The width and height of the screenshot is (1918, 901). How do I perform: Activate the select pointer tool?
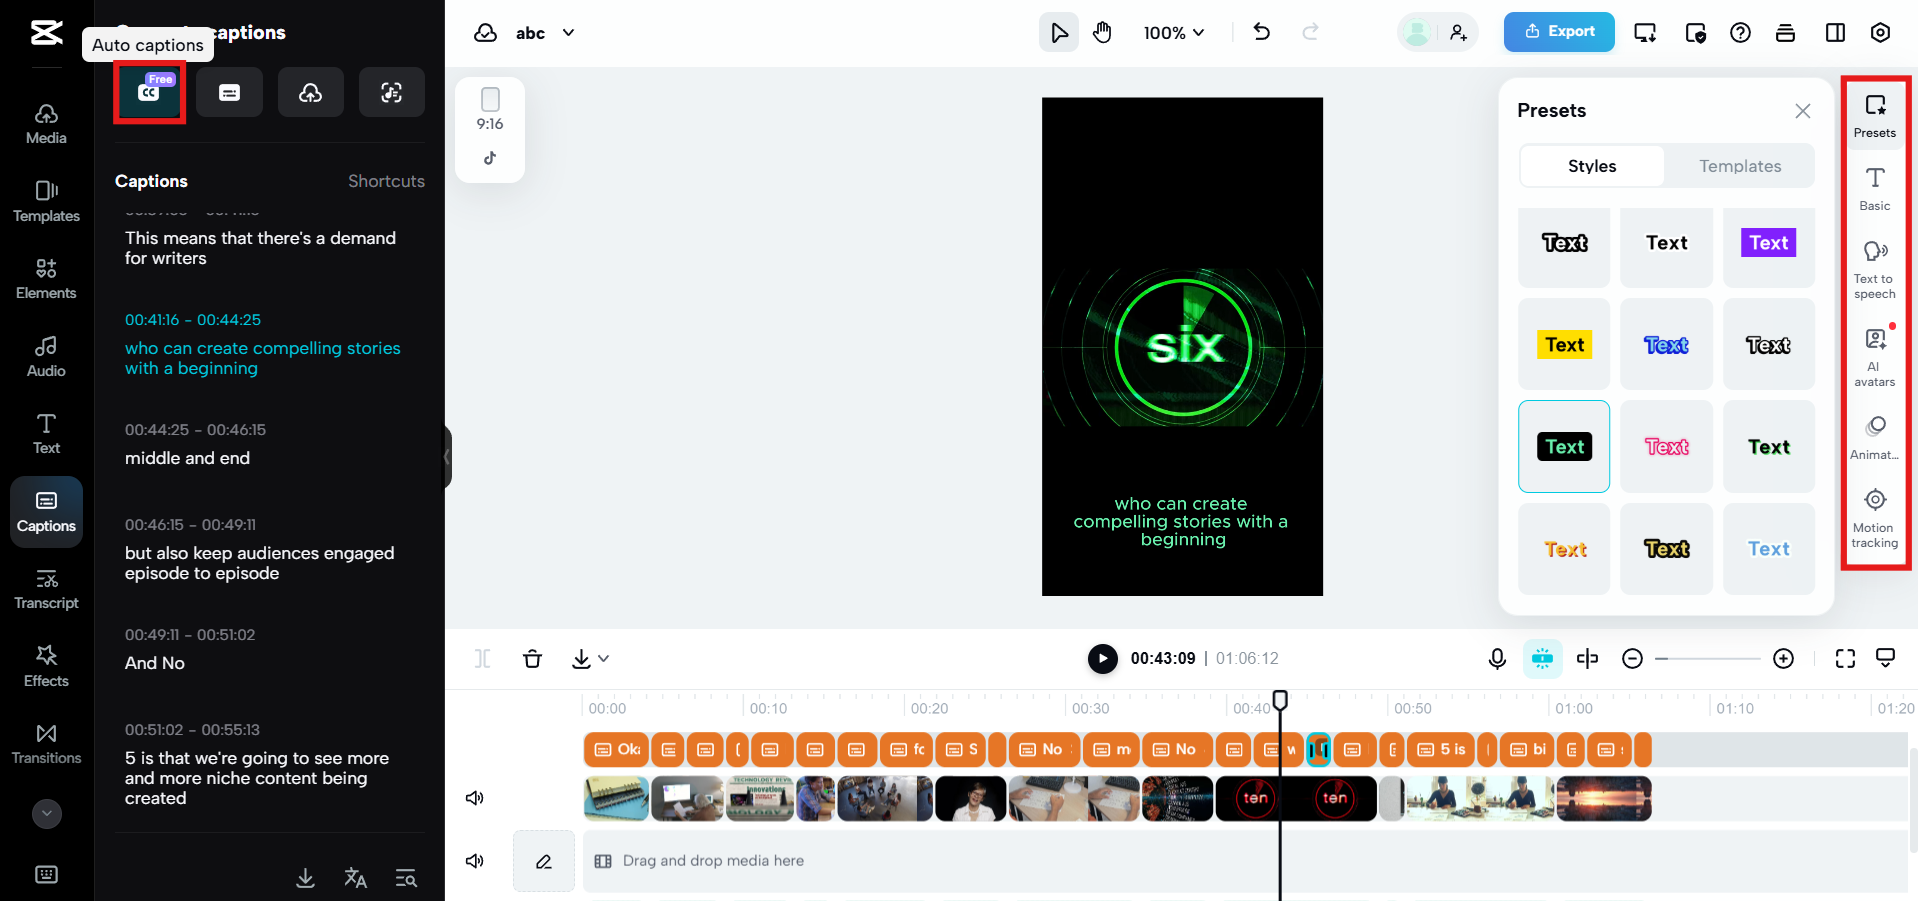pos(1059,33)
